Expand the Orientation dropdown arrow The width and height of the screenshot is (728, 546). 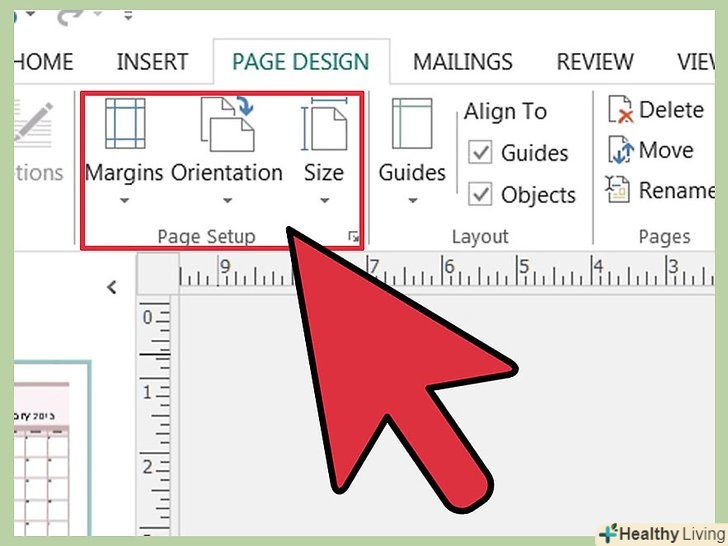click(x=227, y=201)
